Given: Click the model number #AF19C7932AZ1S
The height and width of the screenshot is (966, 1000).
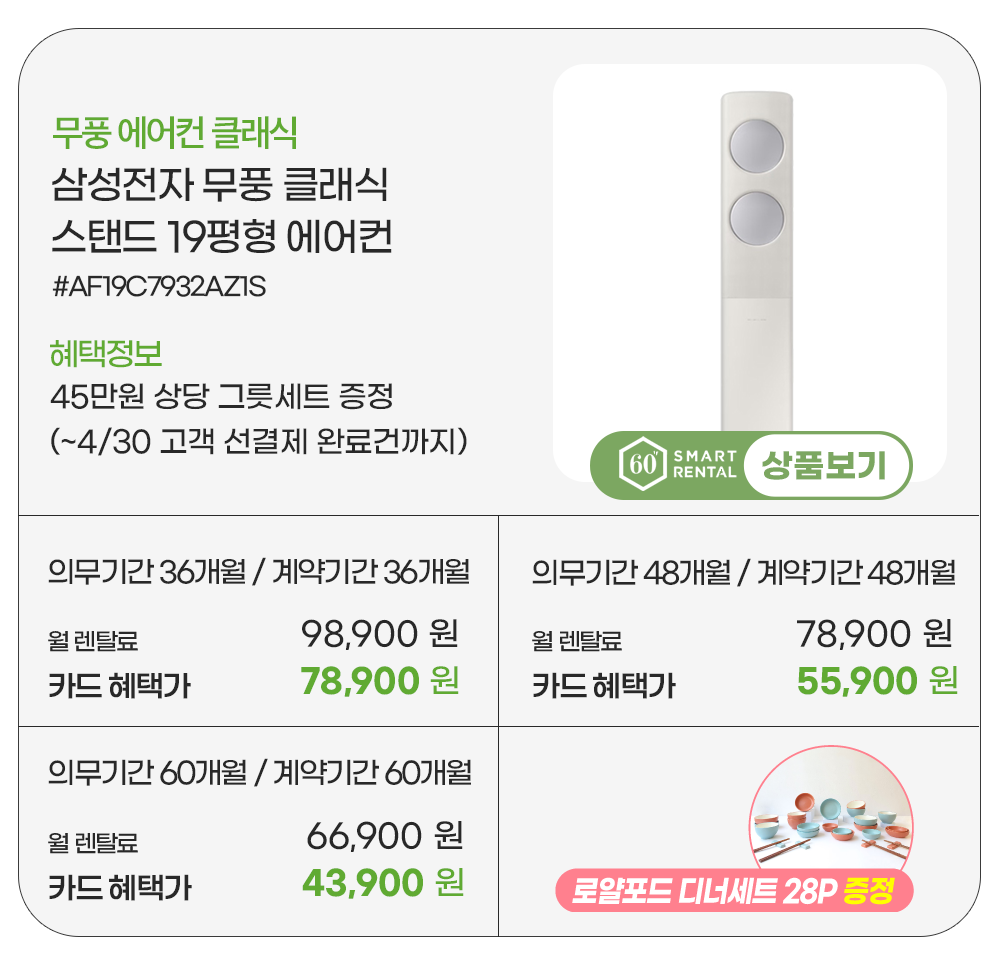Looking at the screenshot, I should (x=159, y=287).
